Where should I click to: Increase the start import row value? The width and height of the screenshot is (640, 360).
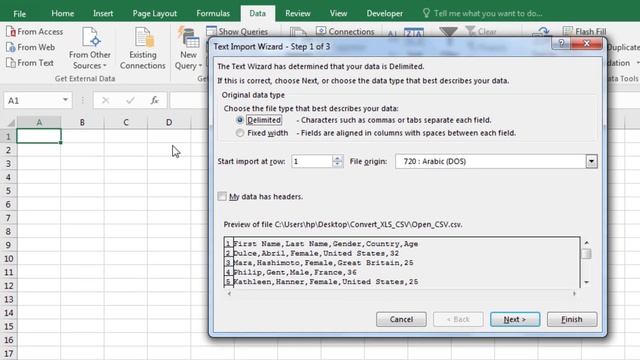pyautogui.click(x=337, y=158)
